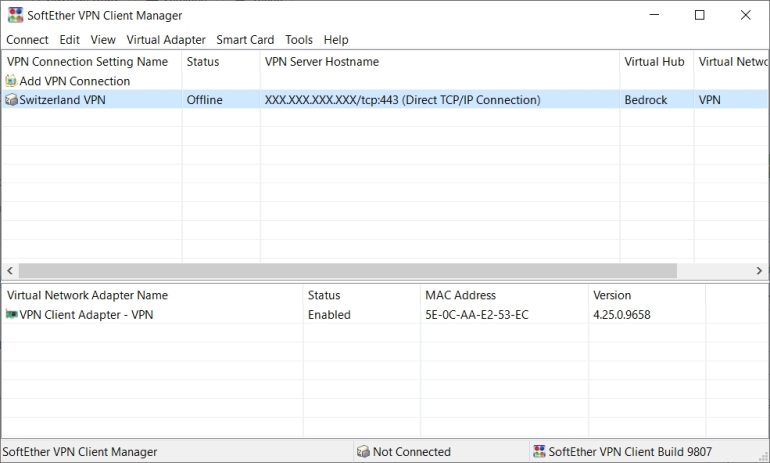Click the SoftEther app icon in title bar
The height and width of the screenshot is (463, 770).
tap(14, 15)
